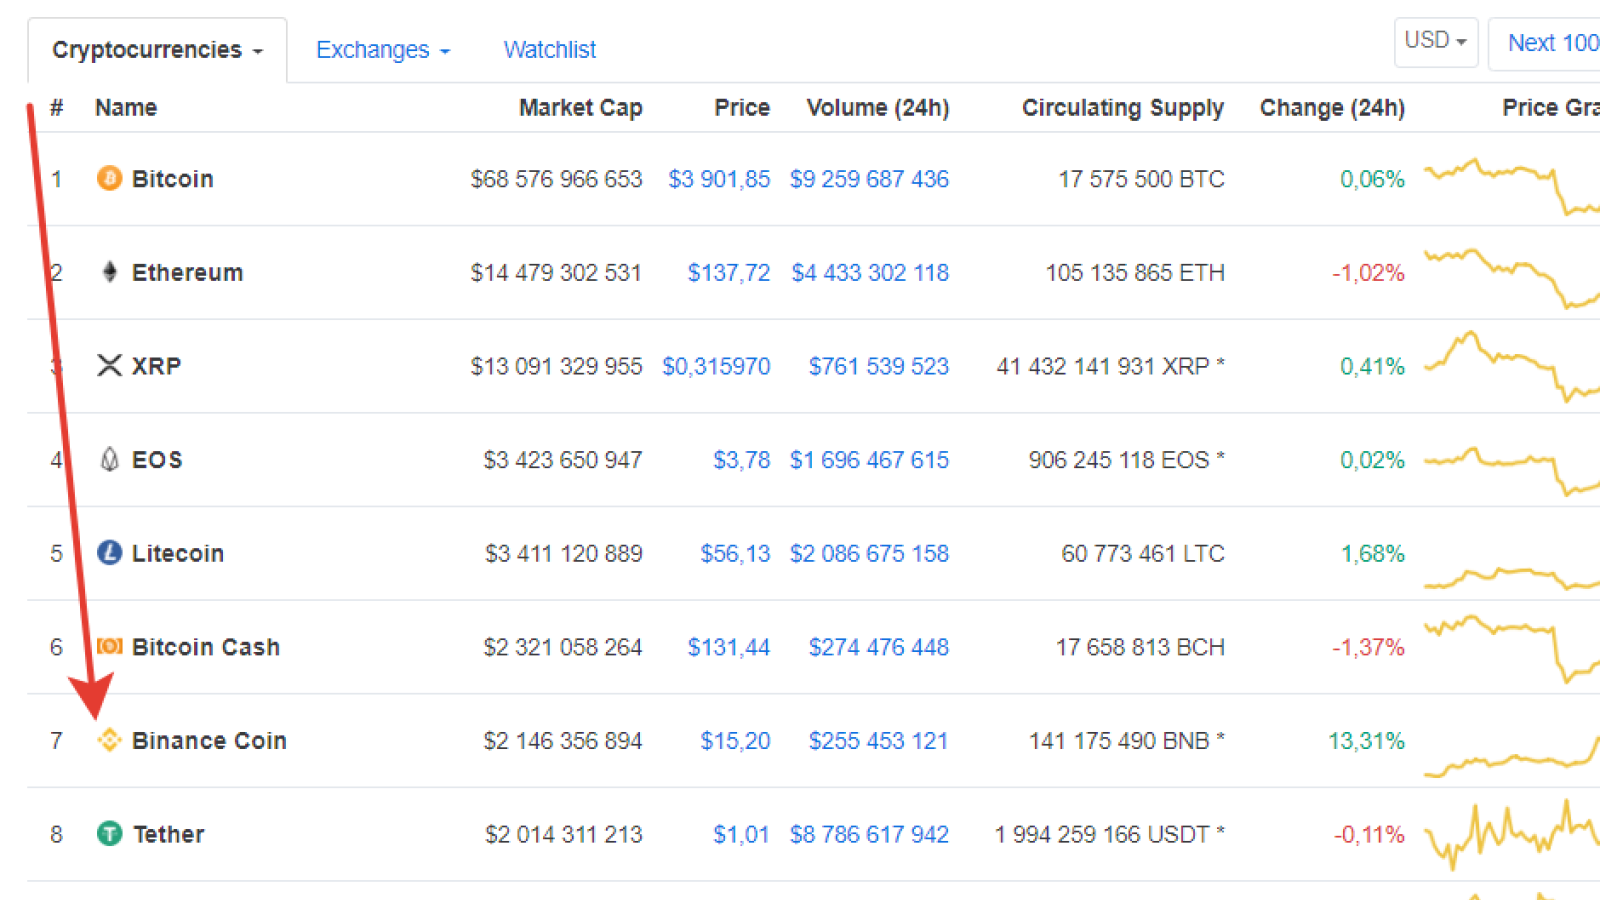Open the Binance Coin name link

tap(209, 741)
